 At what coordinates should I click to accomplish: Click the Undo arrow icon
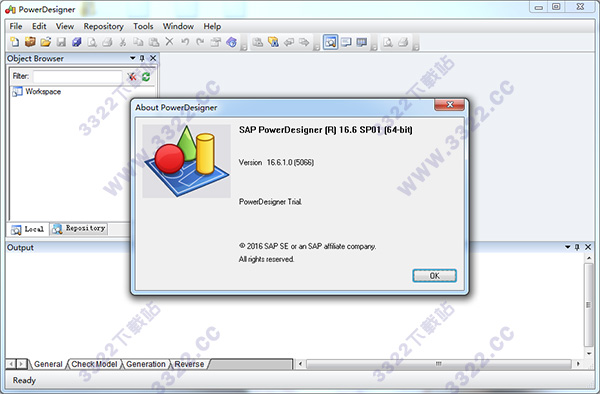[x=185, y=42]
